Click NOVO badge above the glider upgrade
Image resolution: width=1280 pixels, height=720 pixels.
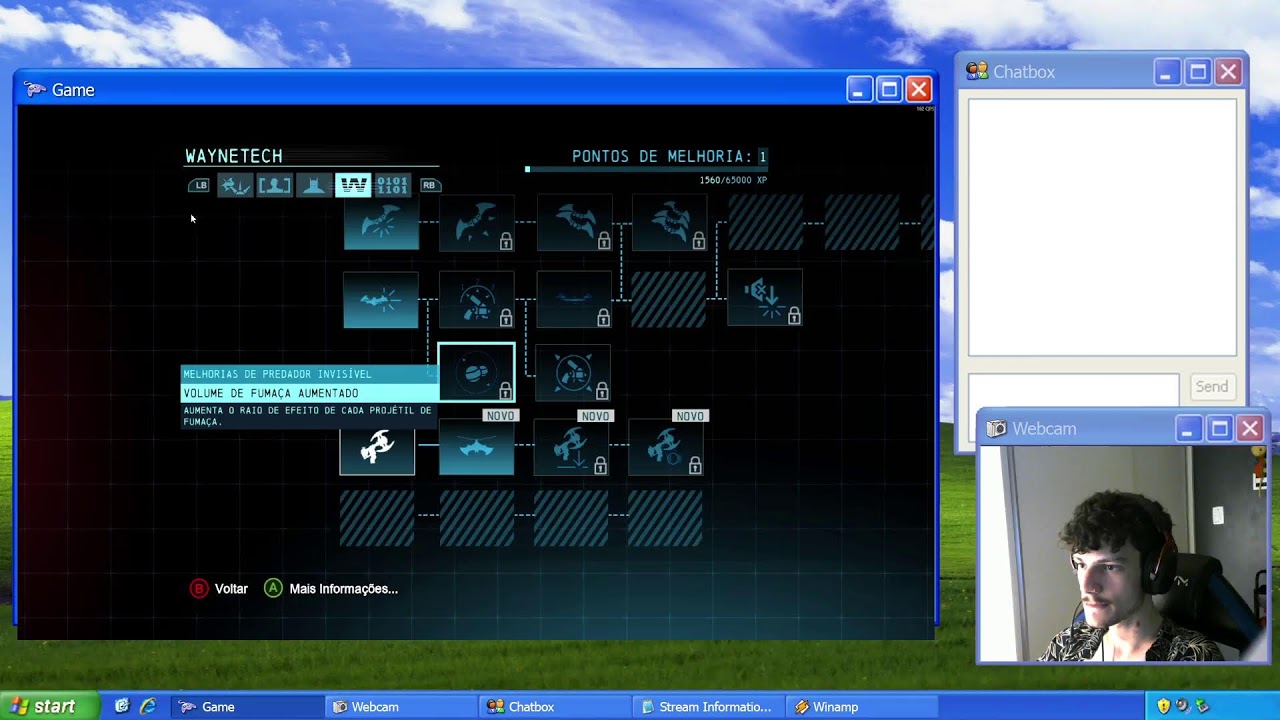click(x=500, y=416)
